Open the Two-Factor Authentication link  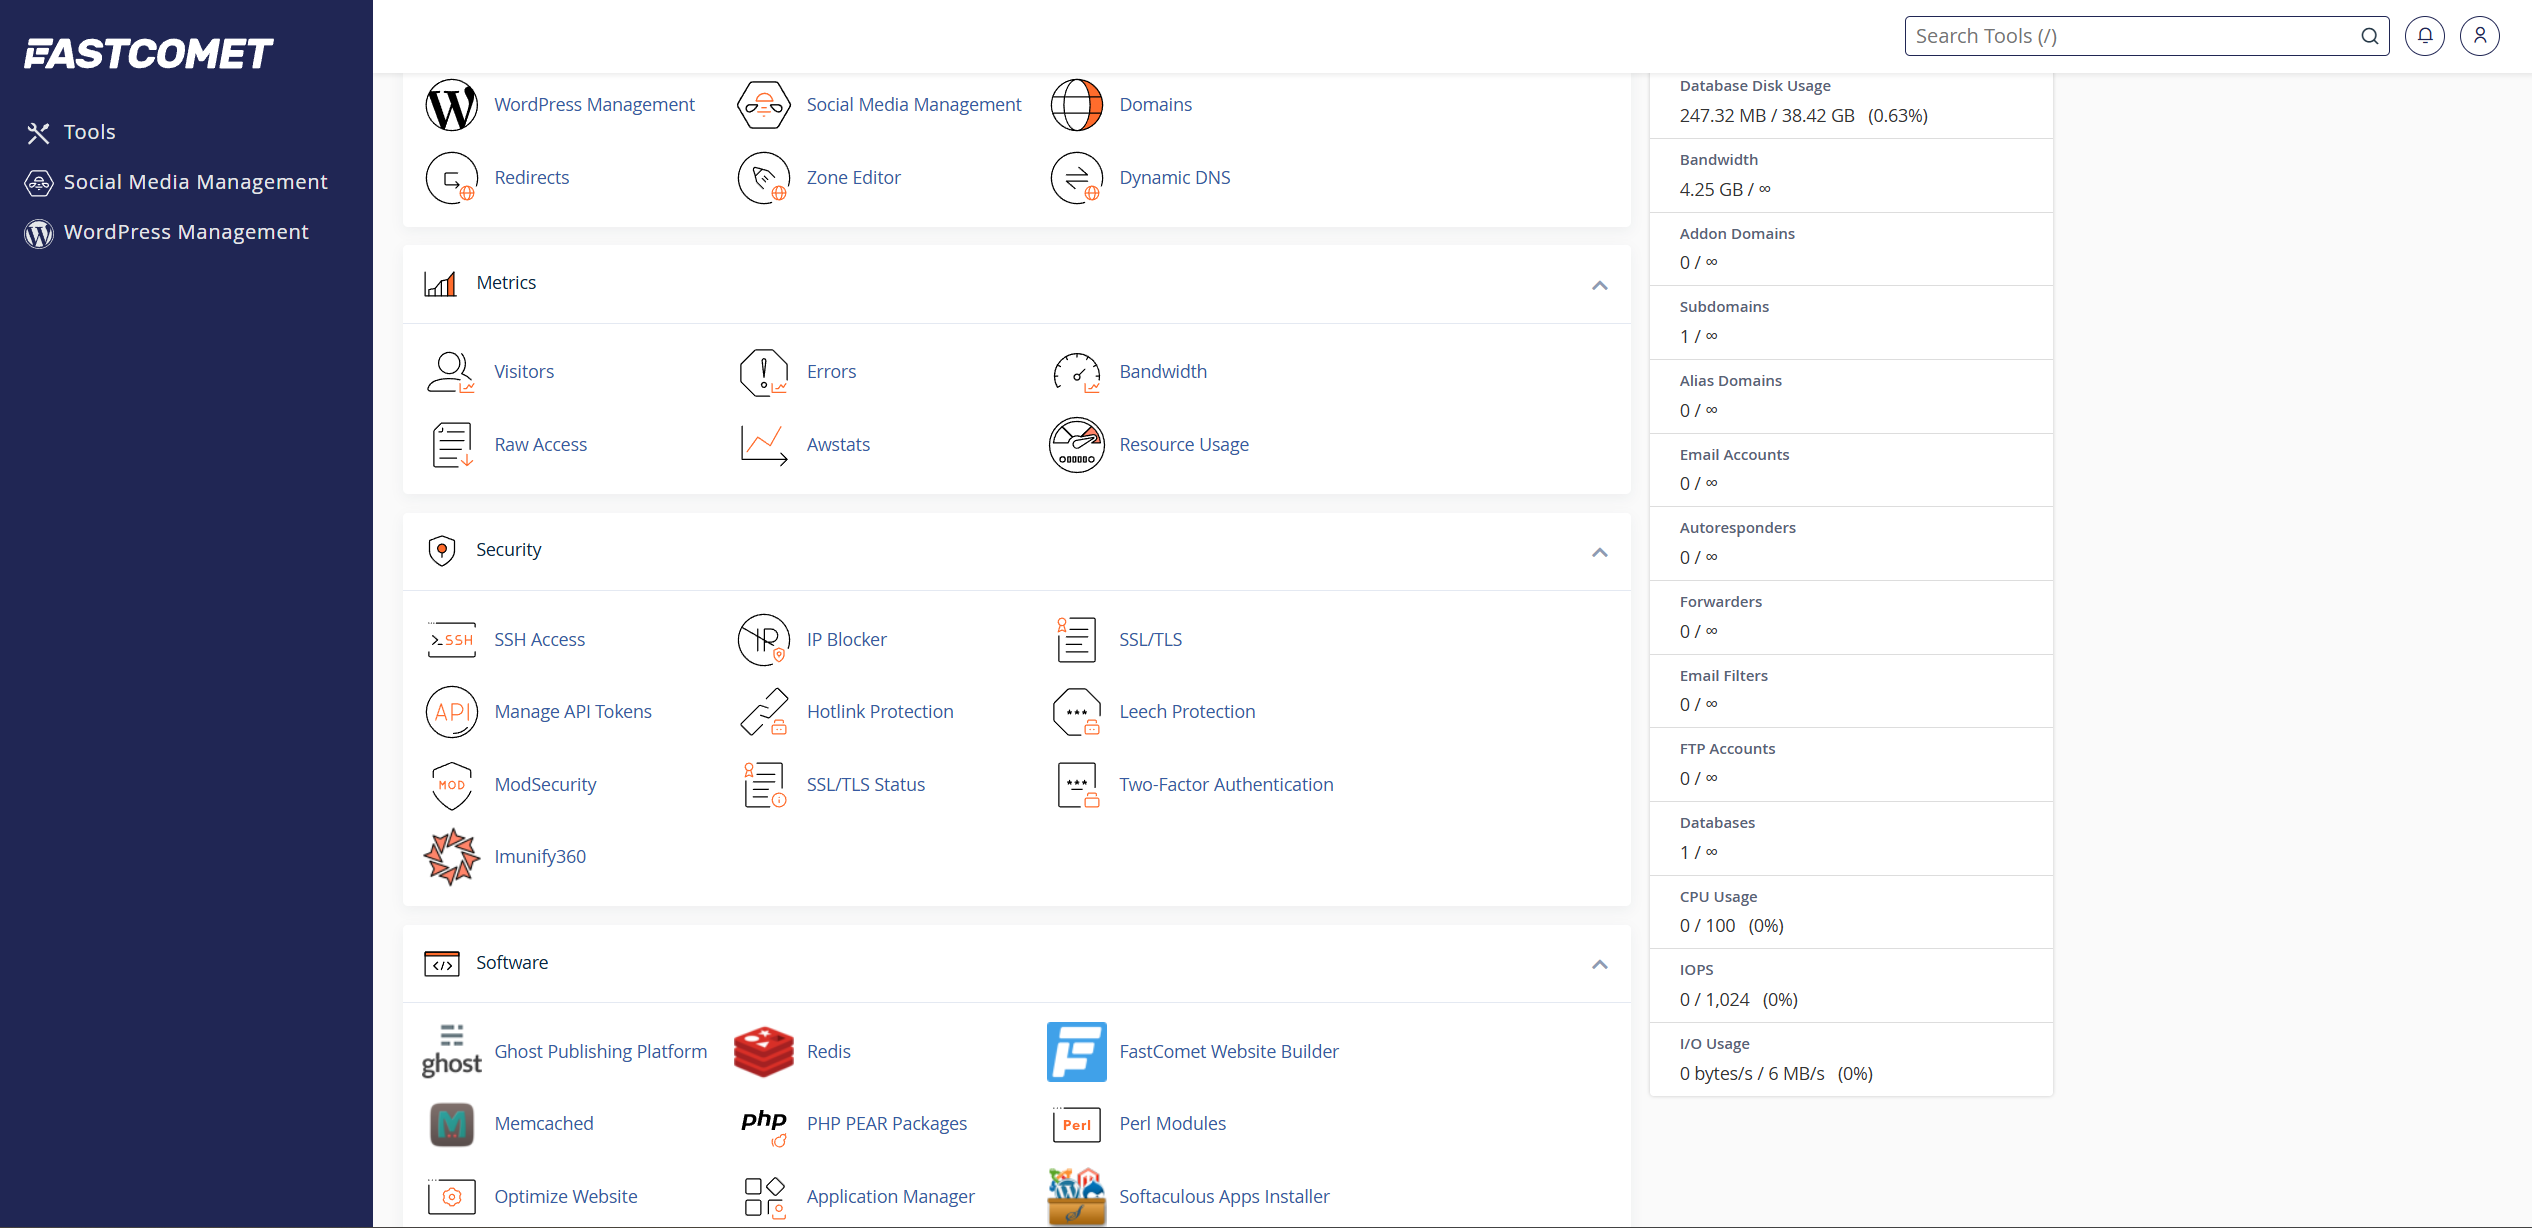click(x=1226, y=785)
